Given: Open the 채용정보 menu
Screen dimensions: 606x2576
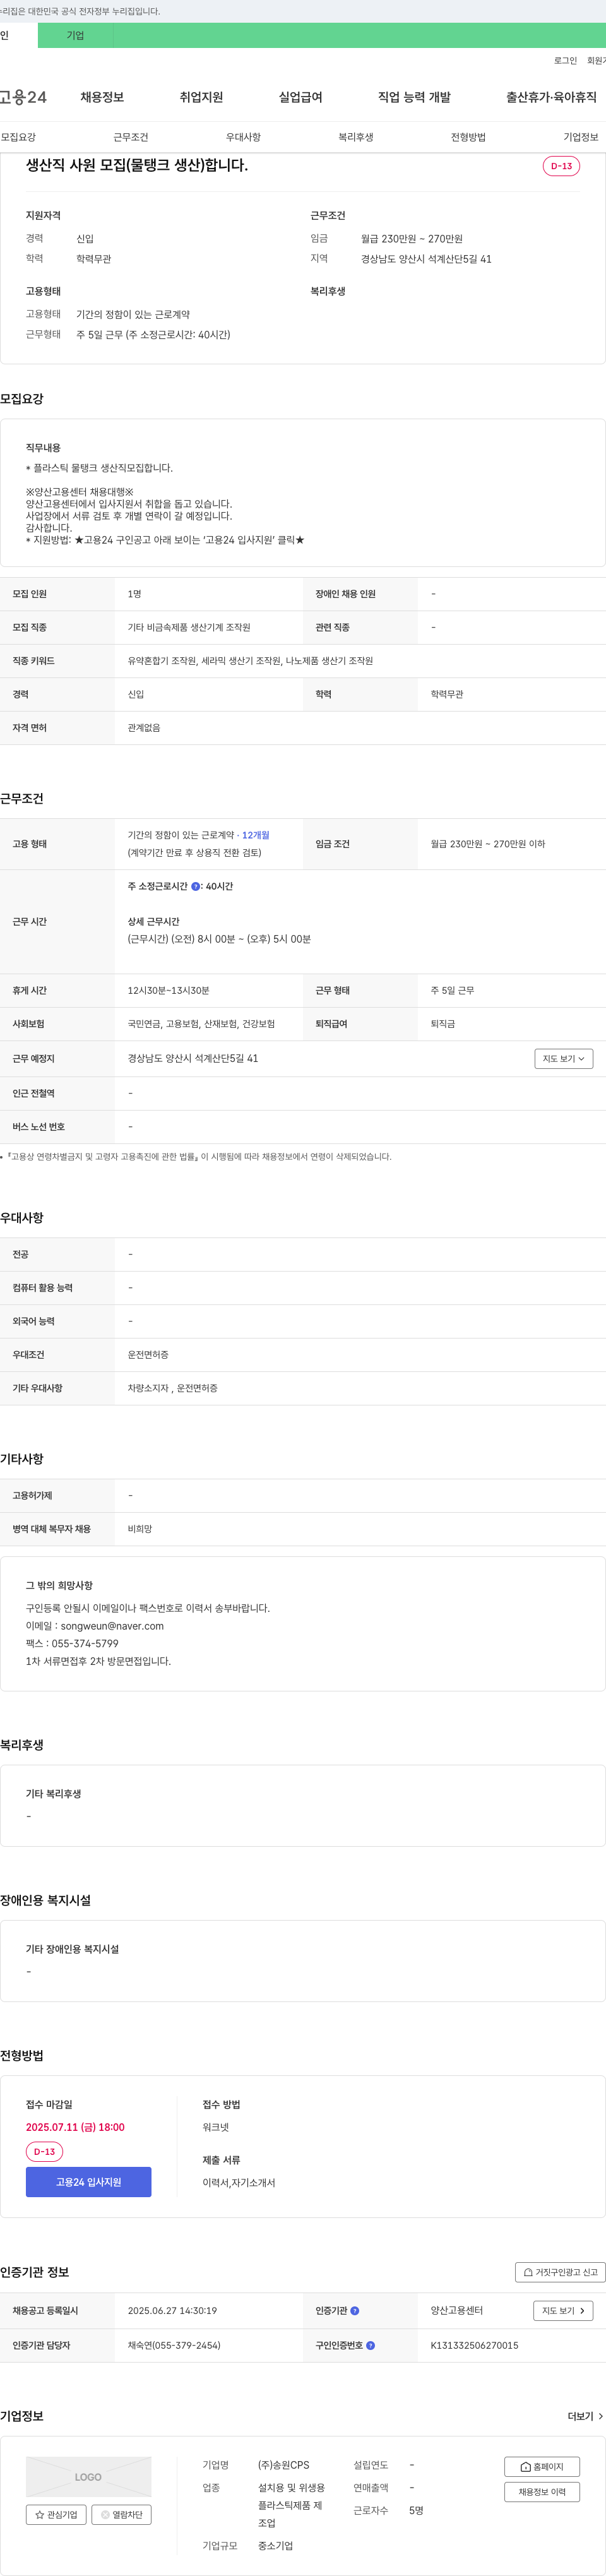Looking at the screenshot, I should click(102, 97).
